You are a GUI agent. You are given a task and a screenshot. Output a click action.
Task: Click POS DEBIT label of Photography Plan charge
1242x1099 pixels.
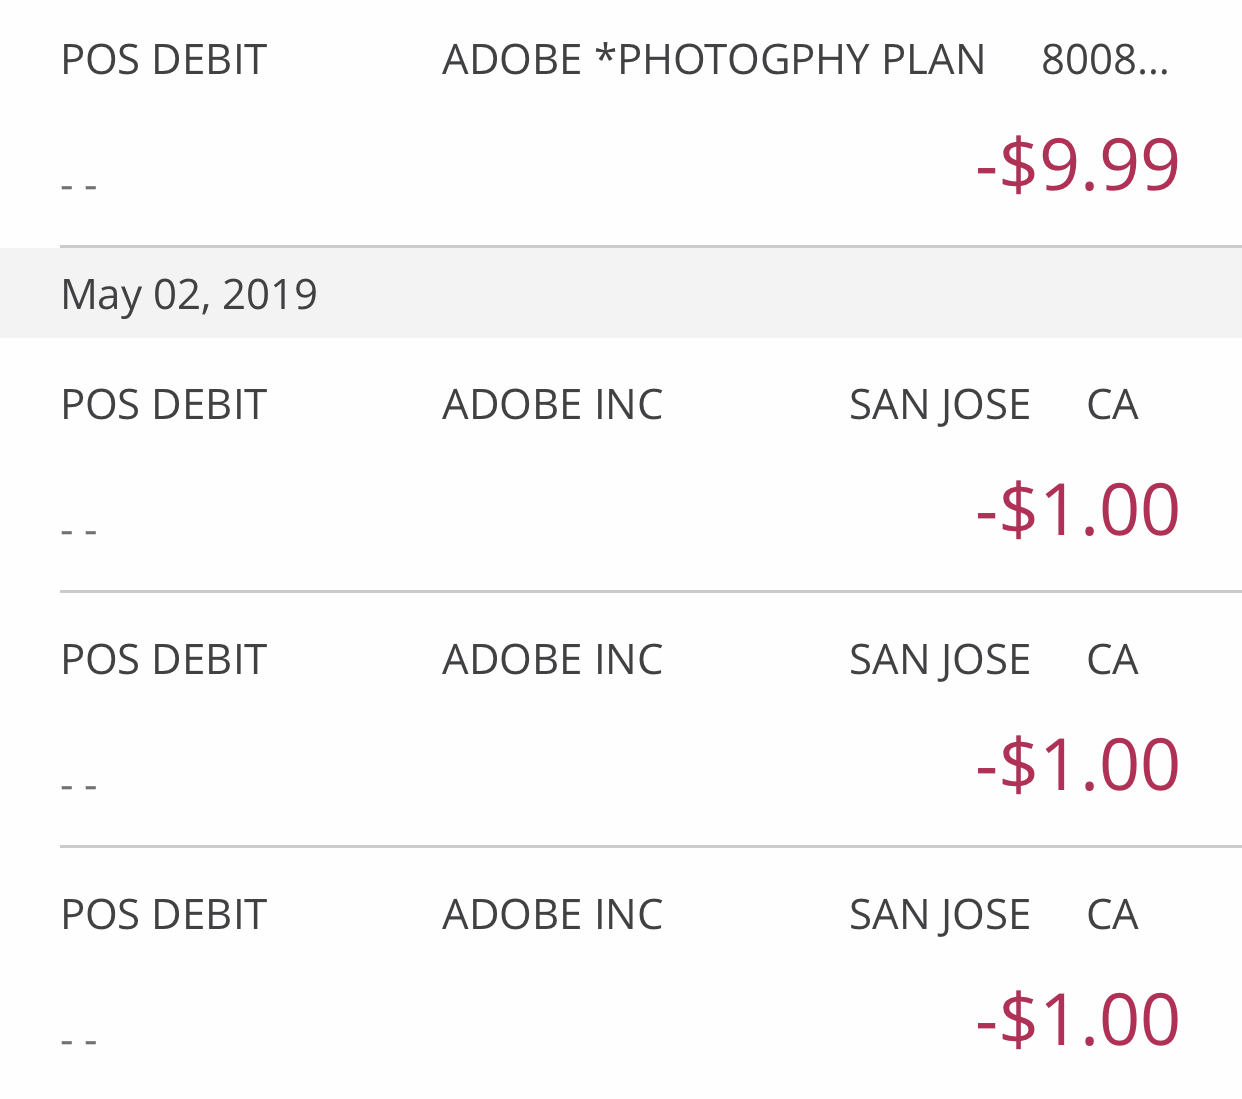[x=164, y=60]
